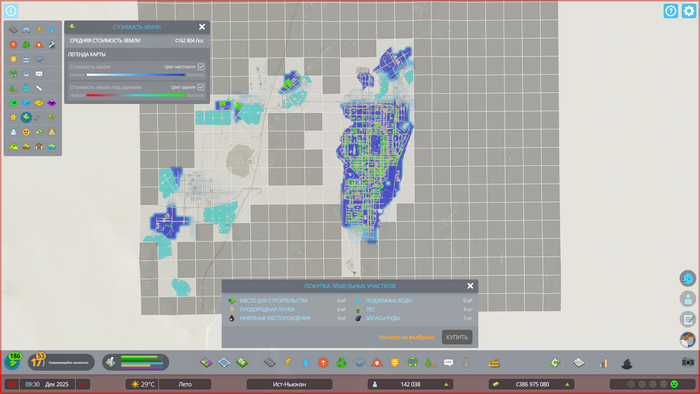The width and height of the screenshot is (700, 394).
Task: Open the zone demand bars panel
Action: point(136,362)
